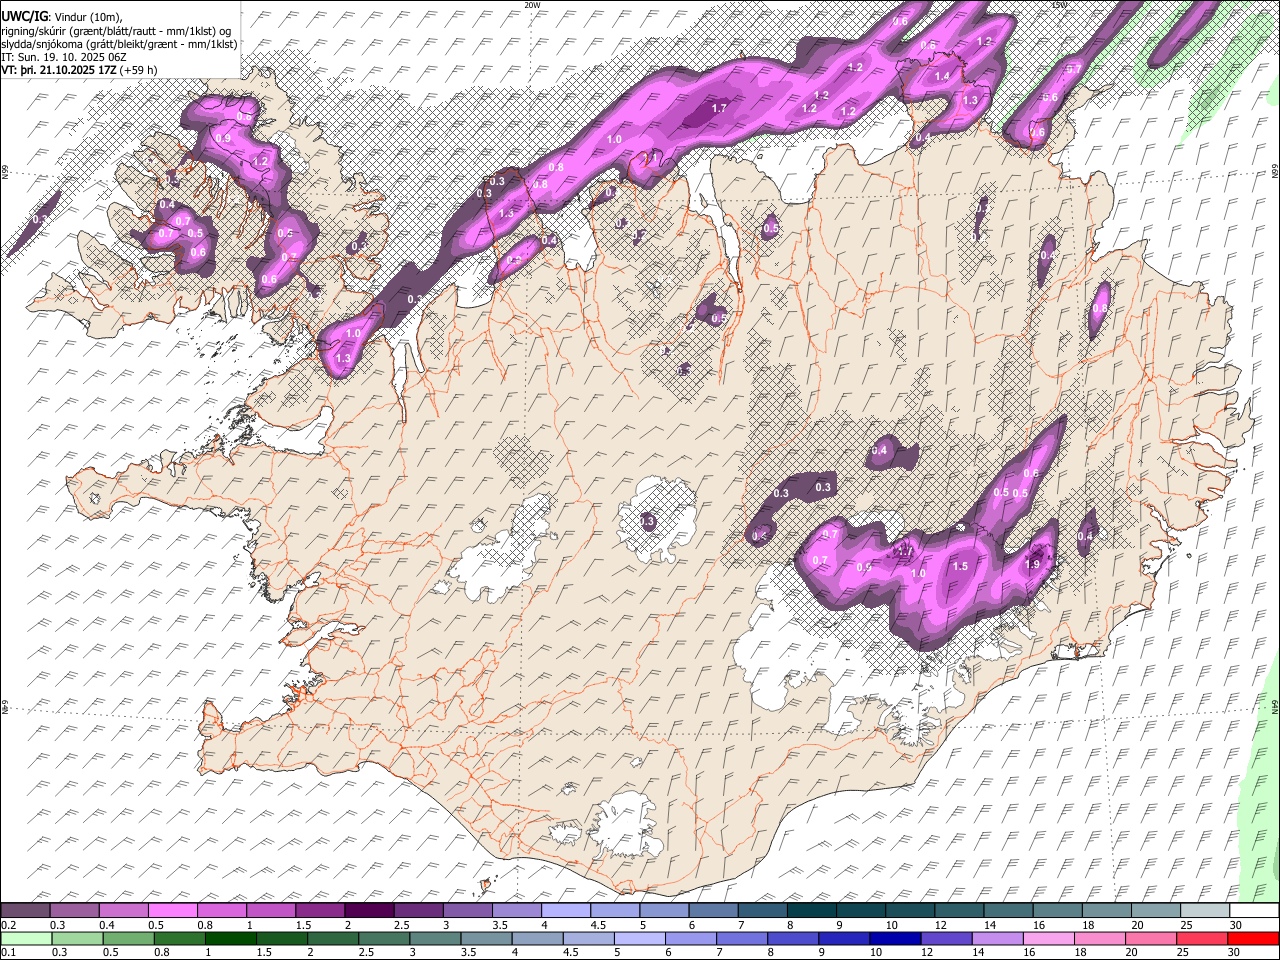Pick pale green 0.1 swatch in lower legend row
This screenshot has height=960, width=1280.
[x=25, y=939]
